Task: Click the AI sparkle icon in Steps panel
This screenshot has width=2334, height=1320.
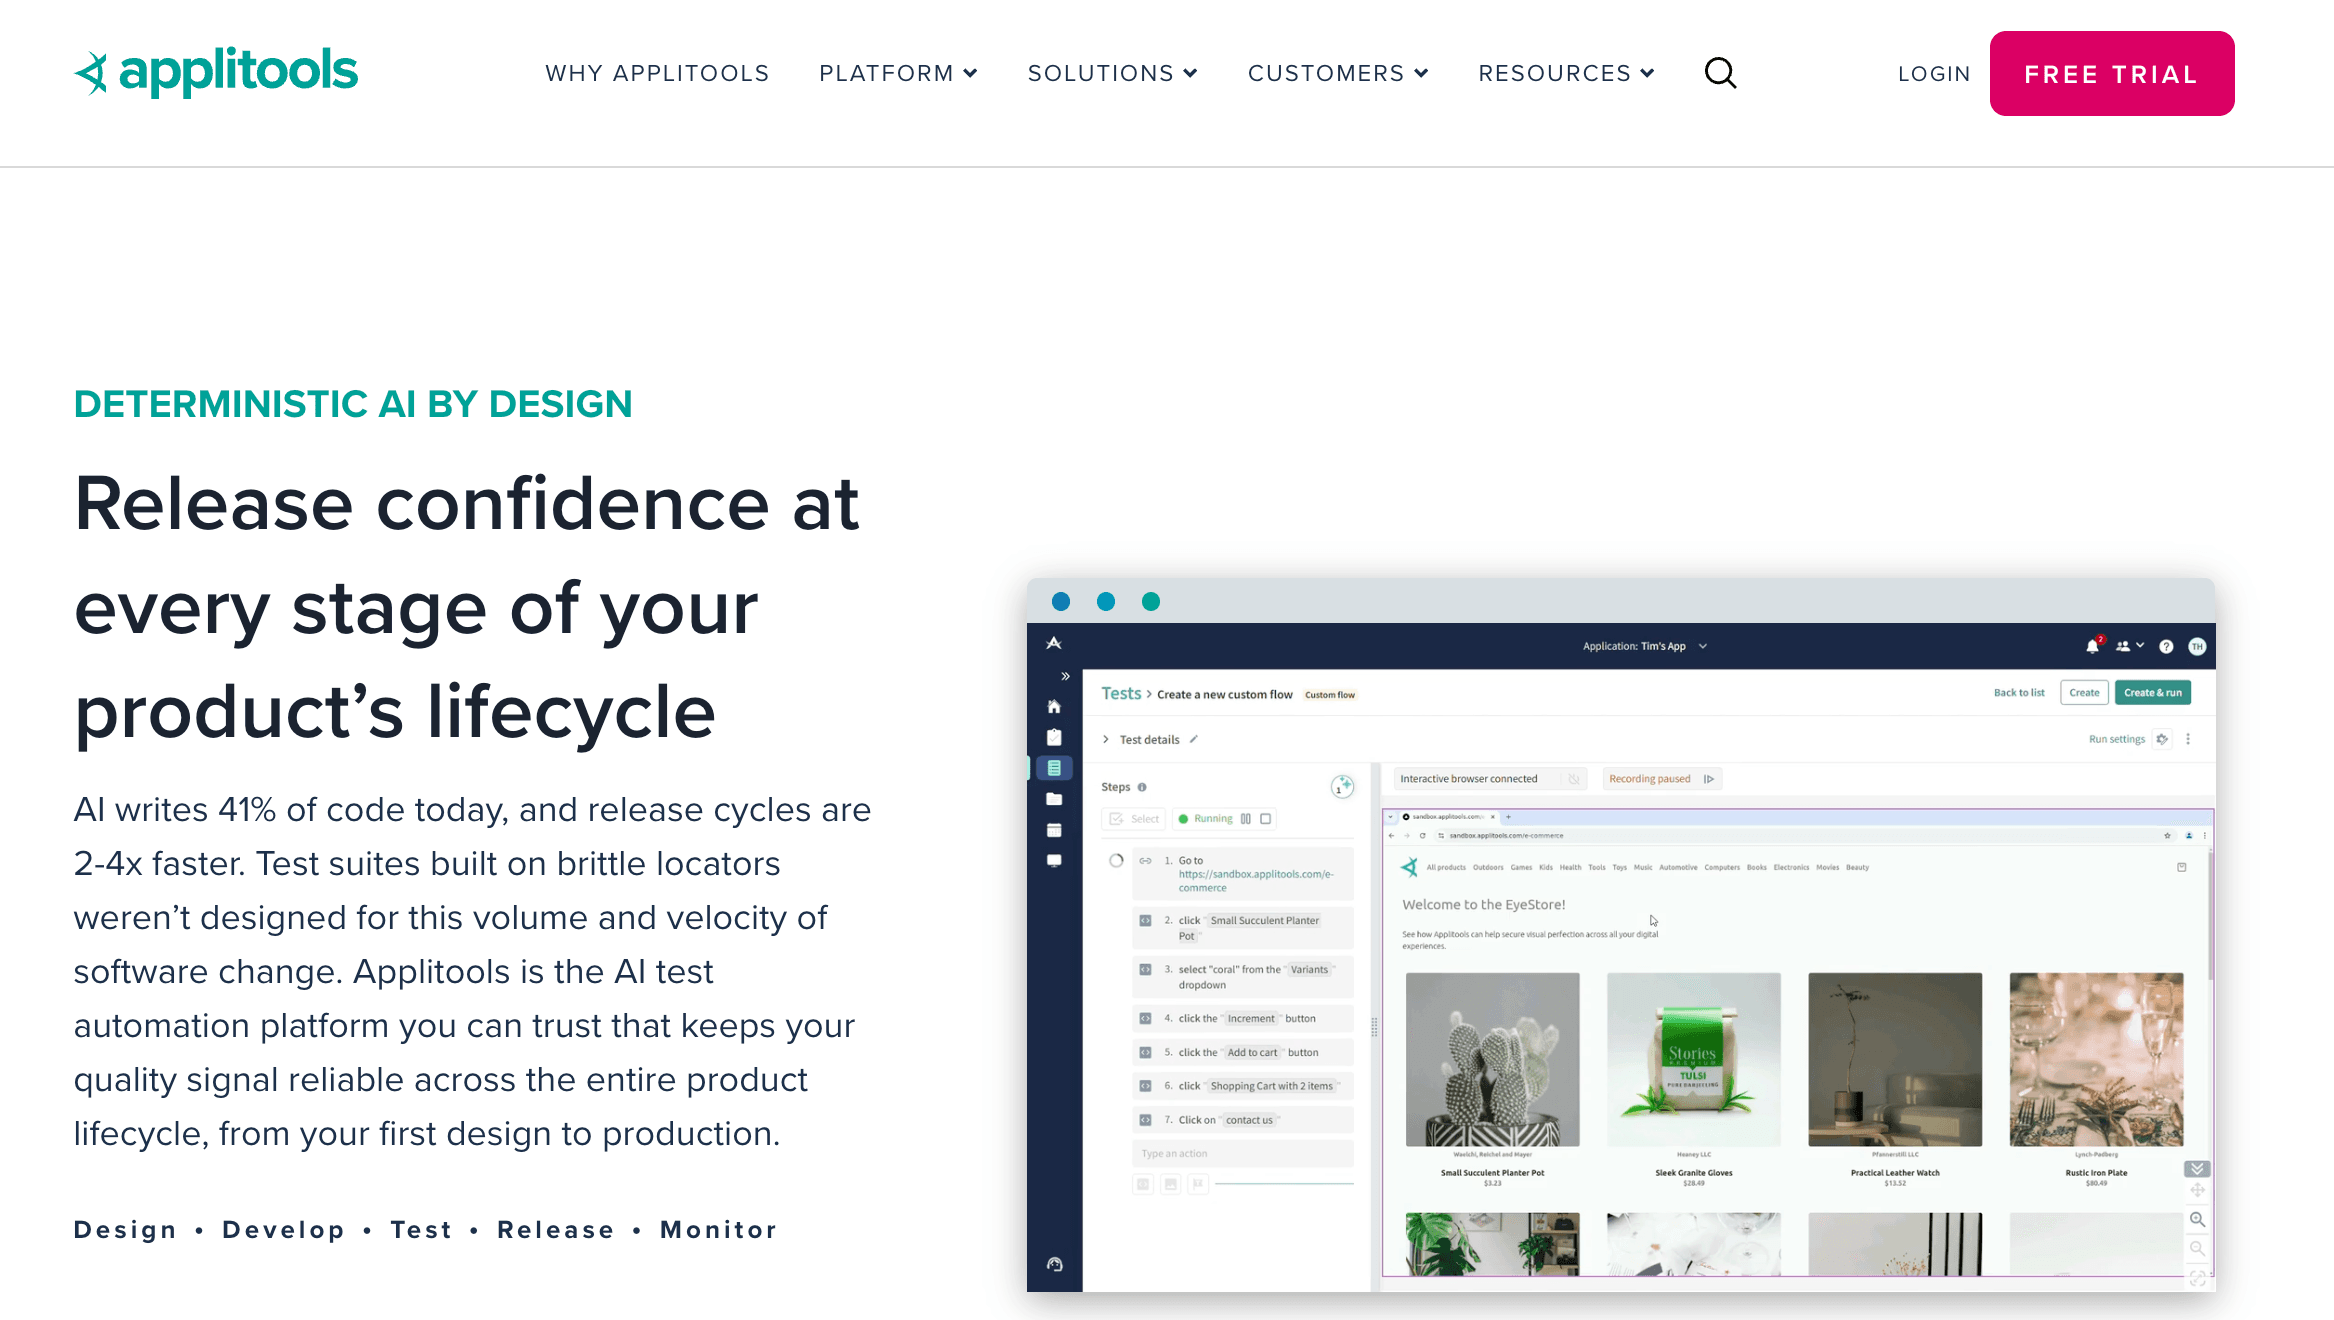Action: click(1342, 787)
